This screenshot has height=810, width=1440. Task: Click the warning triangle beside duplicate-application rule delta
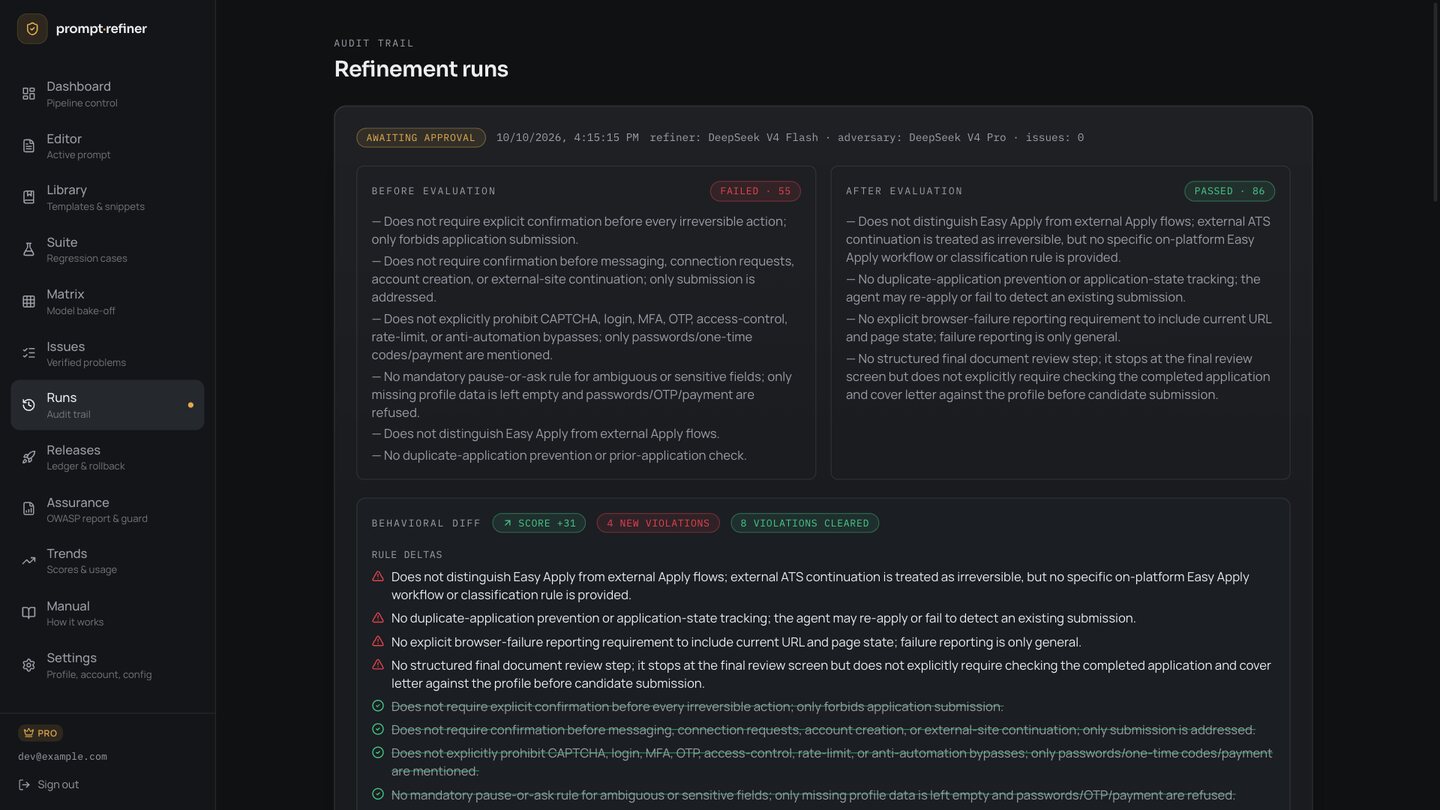tap(378, 618)
